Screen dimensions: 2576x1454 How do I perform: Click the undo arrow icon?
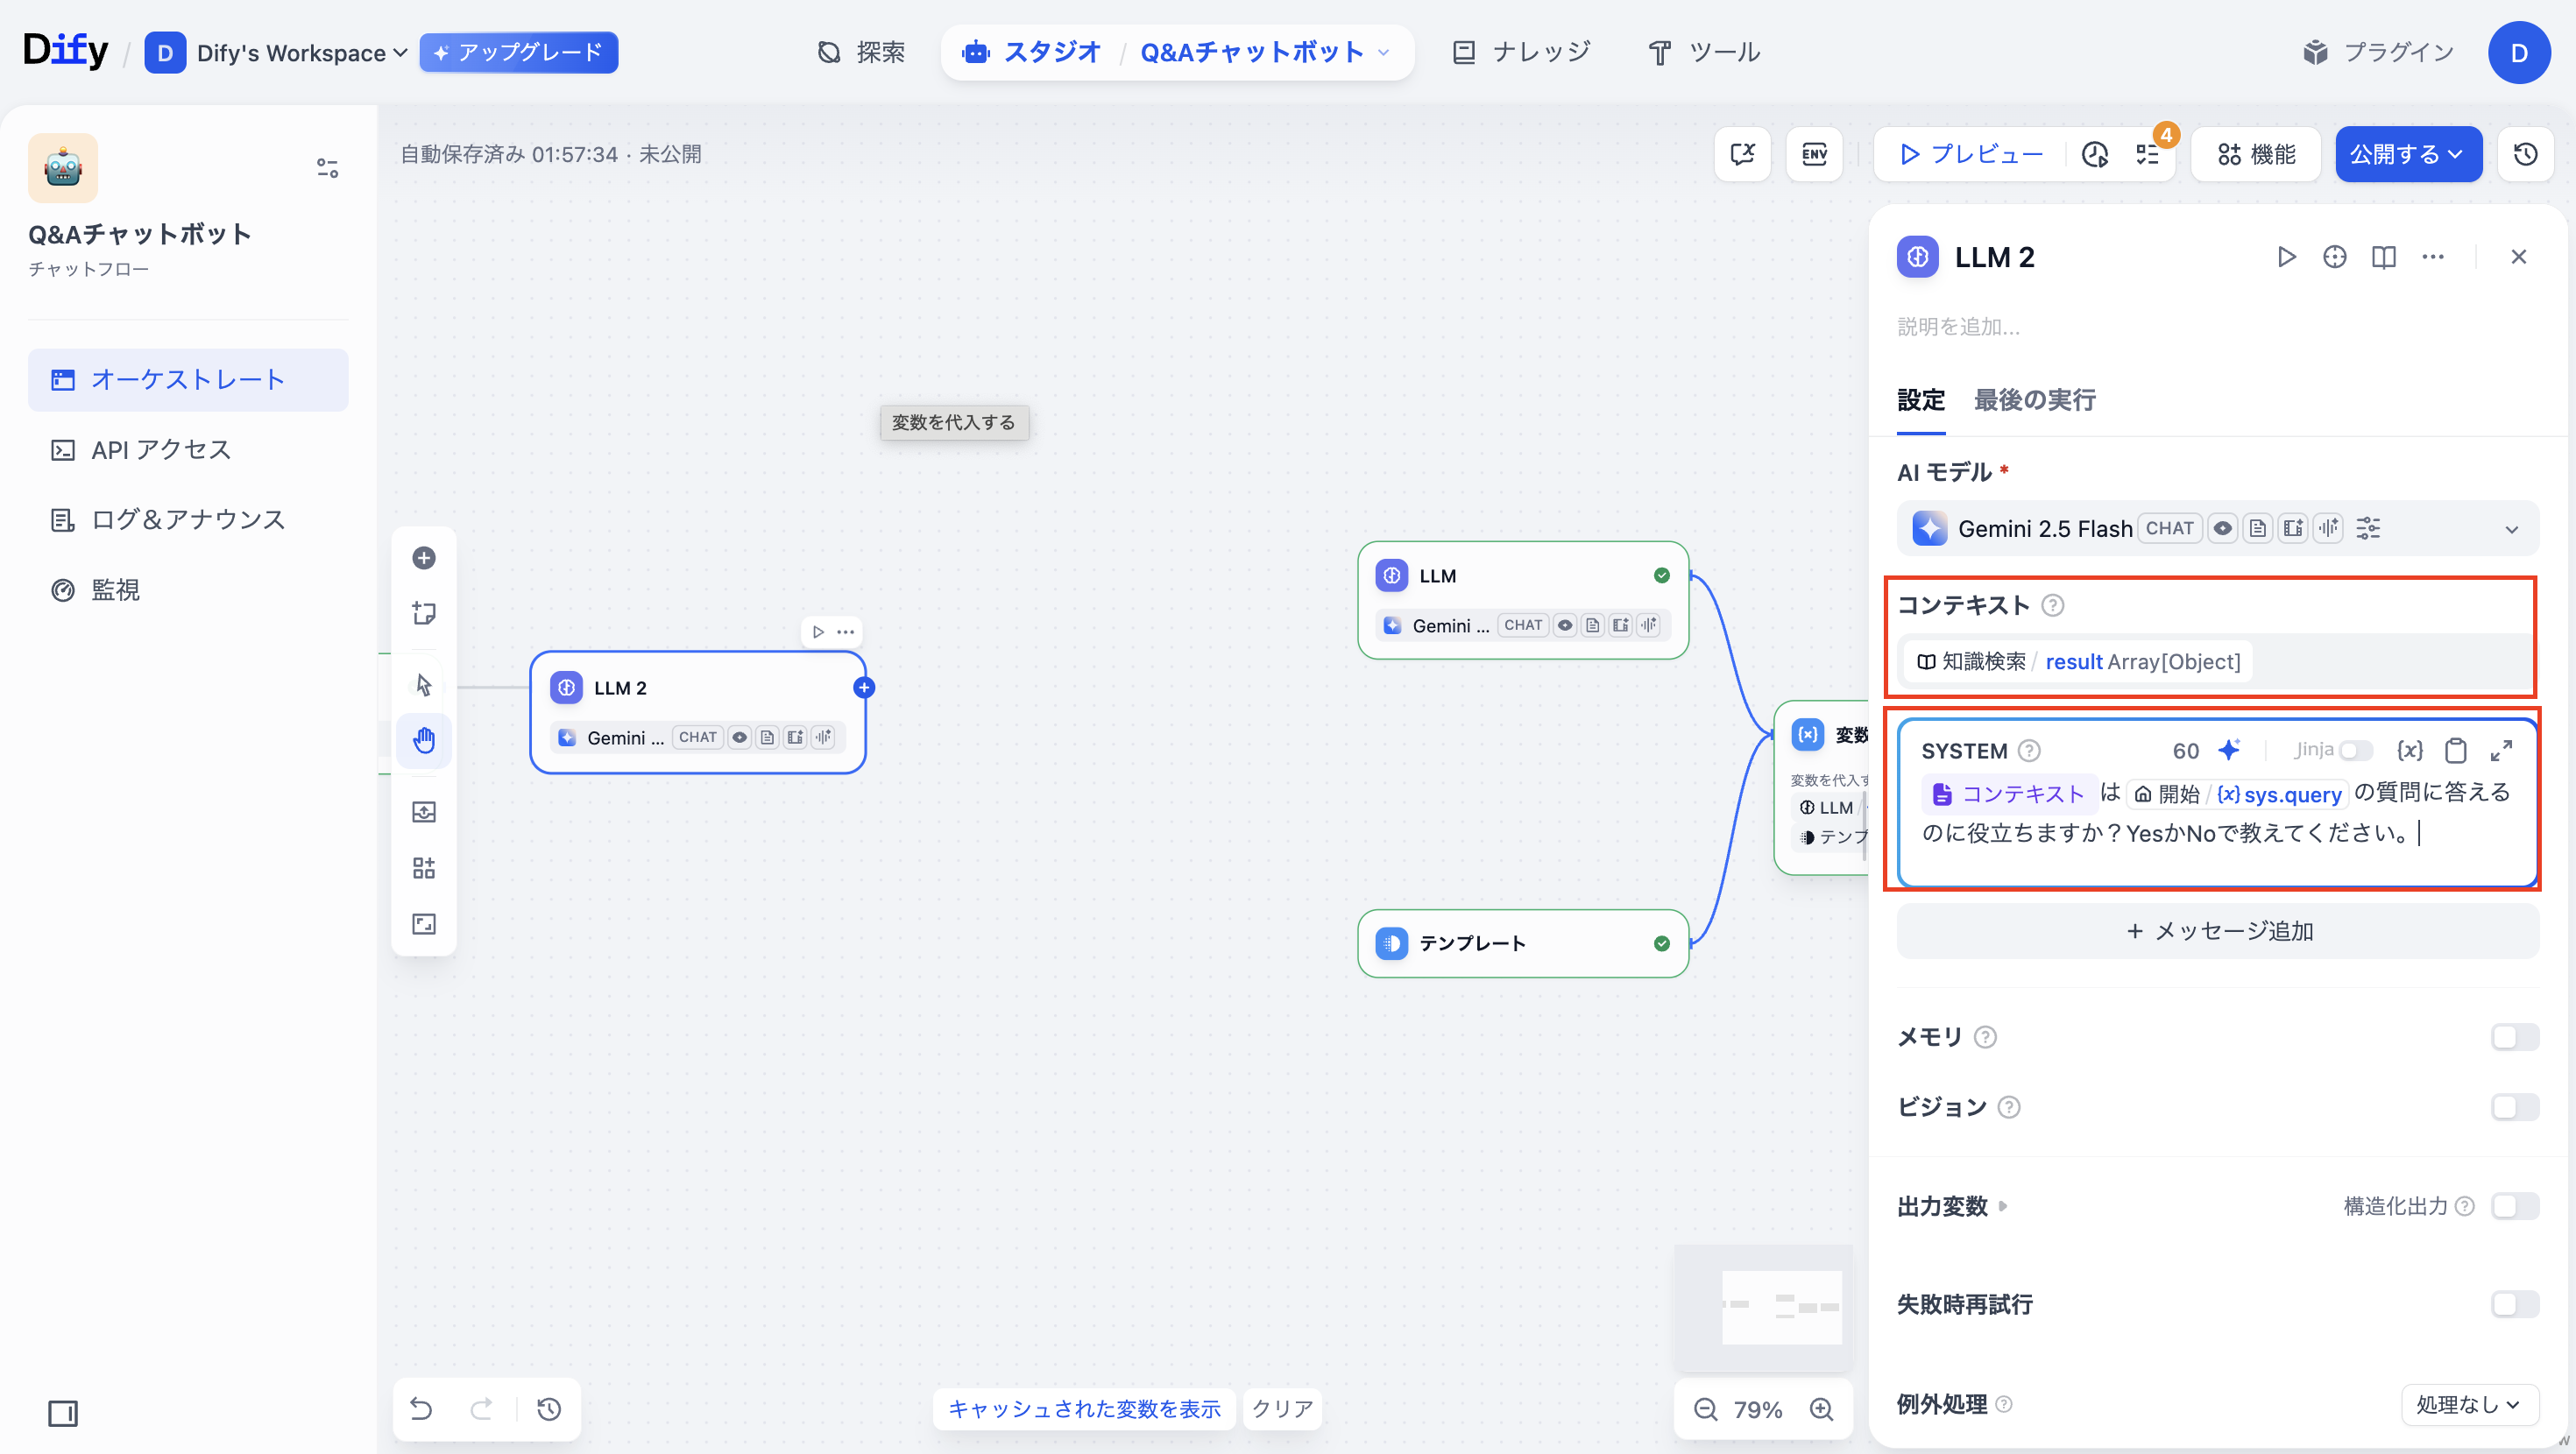pyautogui.click(x=422, y=1409)
